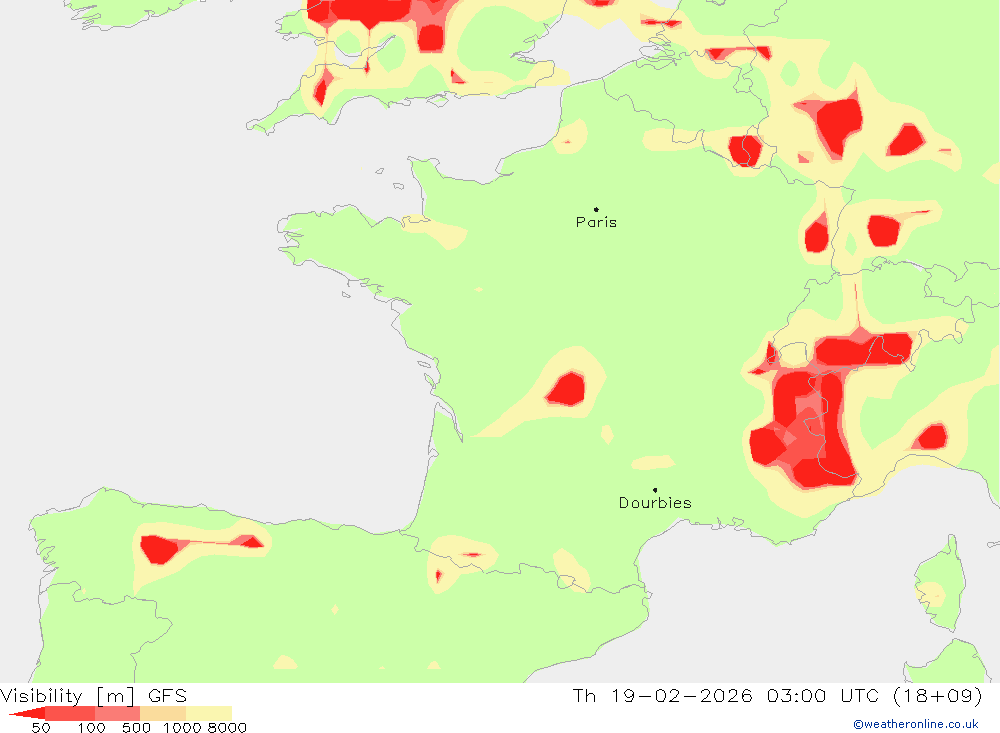This screenshot has height=733, width=1000.
Task: Click the Dourbies location dot marker
Action: [x=655, y=490]
